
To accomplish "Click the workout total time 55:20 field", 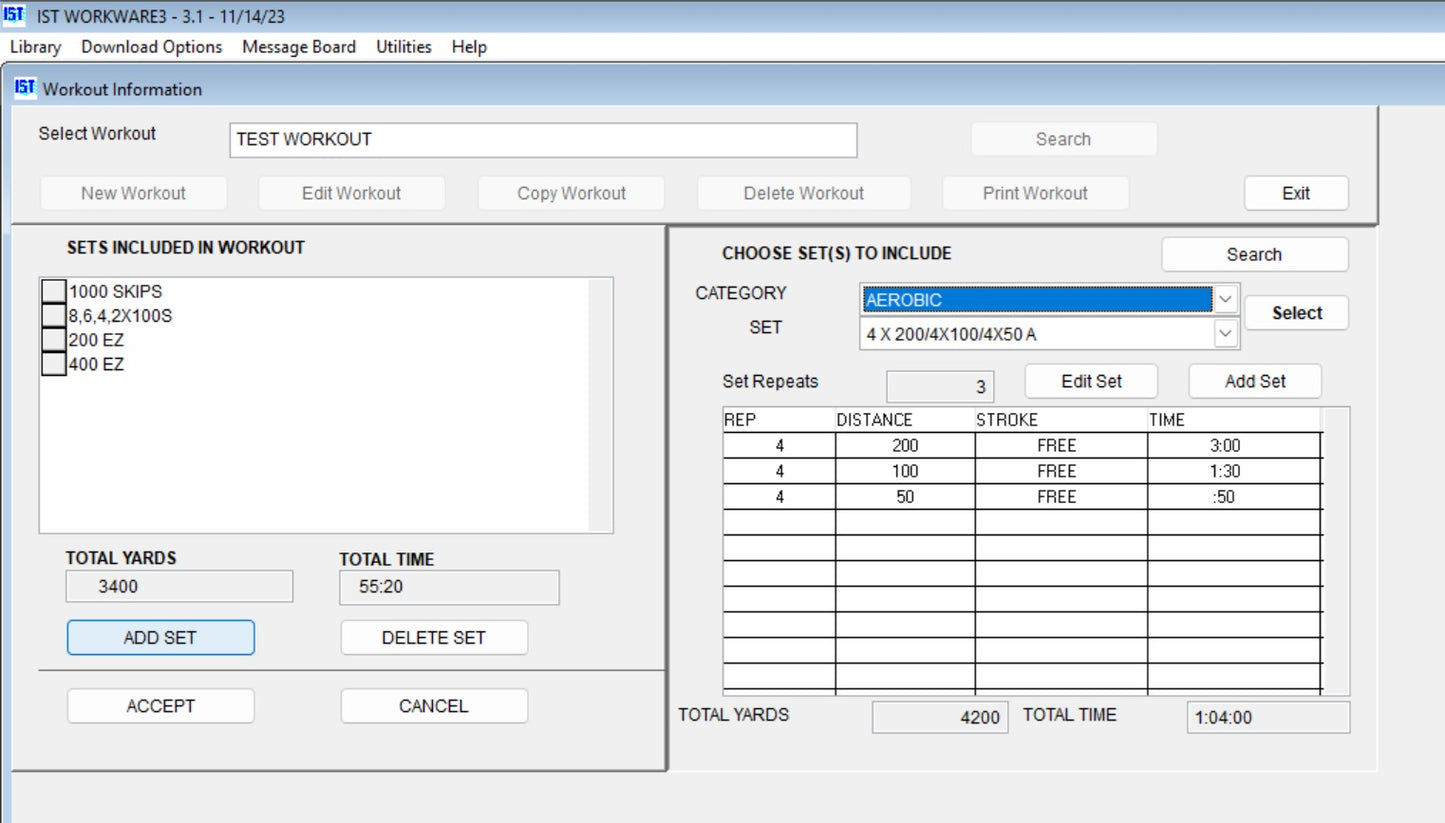I will point(449,587).
